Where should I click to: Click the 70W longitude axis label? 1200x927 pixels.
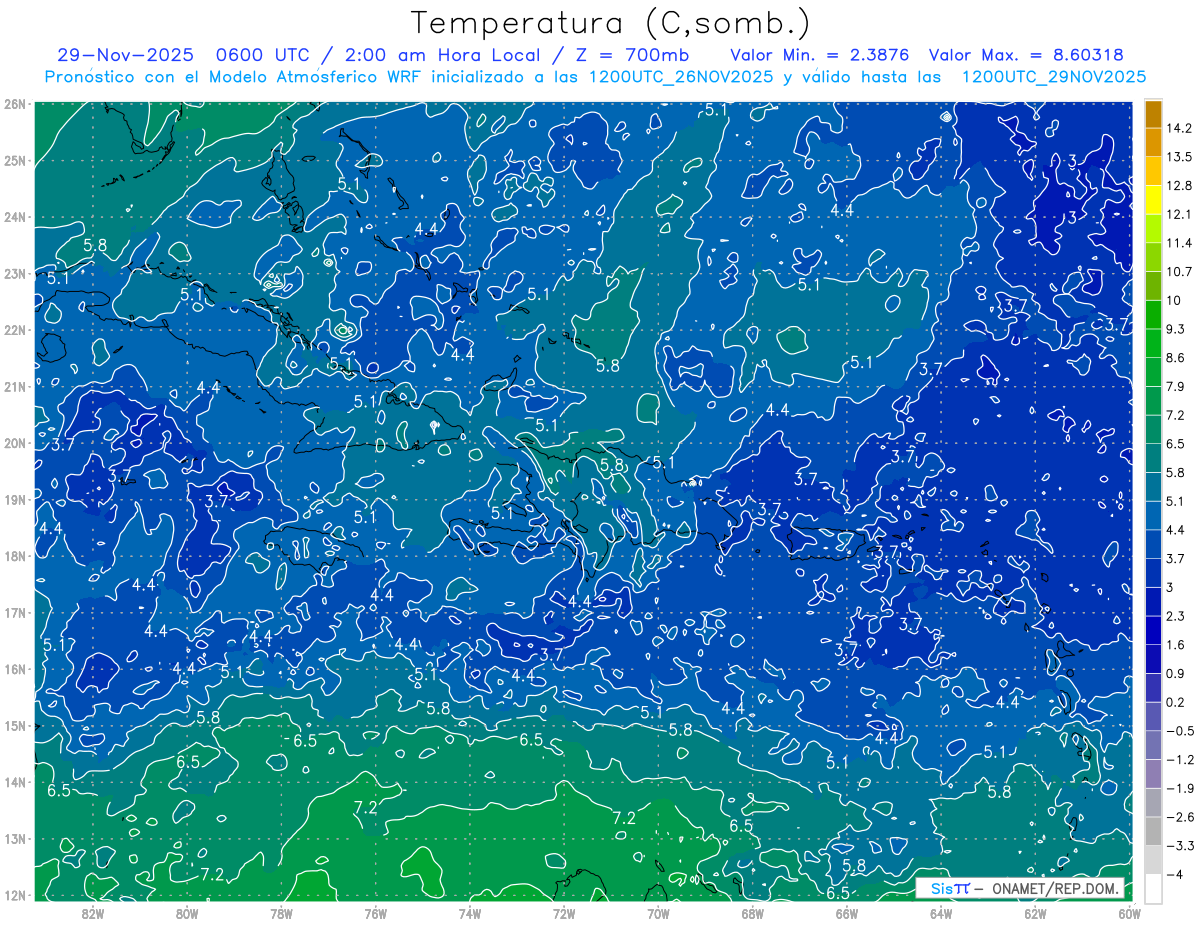[658, 913]
